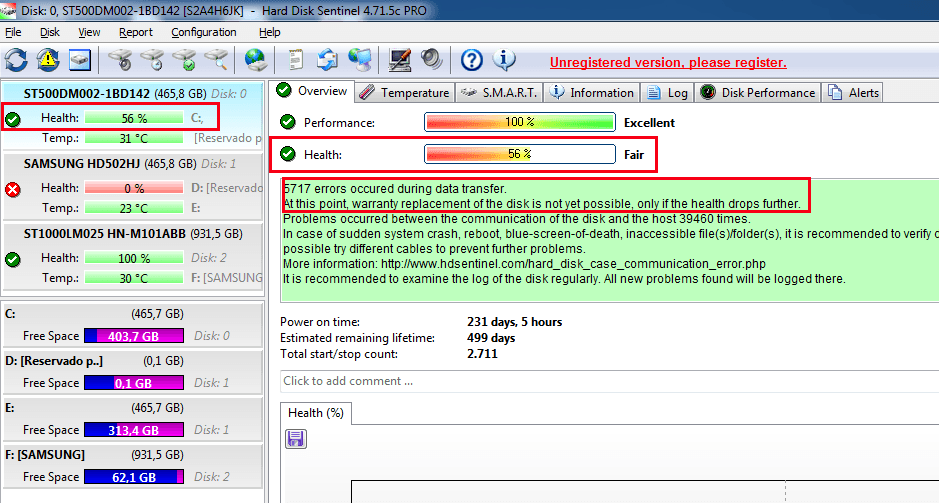
Task: Click the '499 days' remaining lifetime value
Action: (x=491, y=338)
